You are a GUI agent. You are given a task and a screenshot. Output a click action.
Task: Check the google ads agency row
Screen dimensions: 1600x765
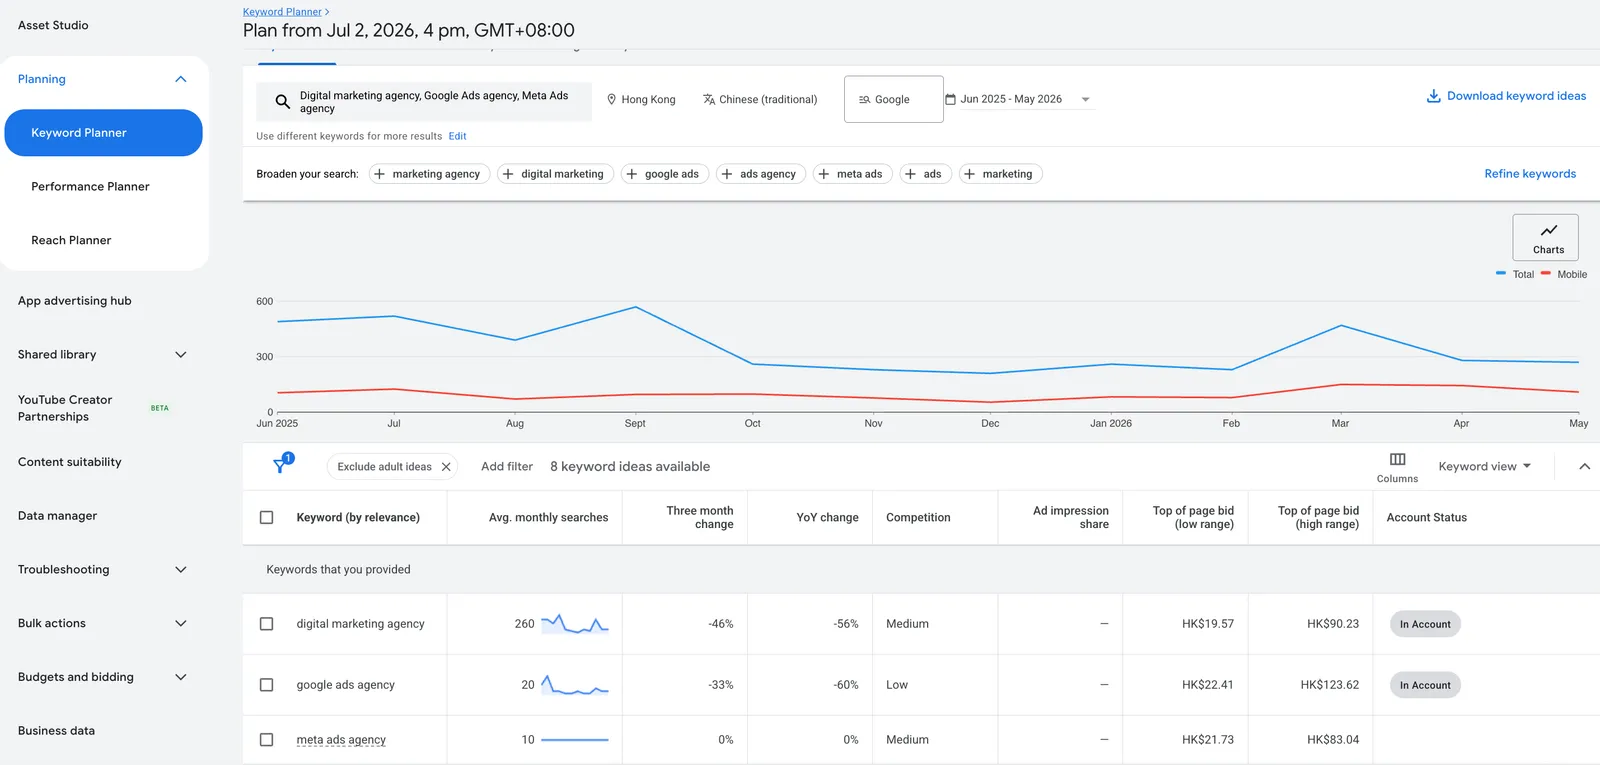(266, 685)
